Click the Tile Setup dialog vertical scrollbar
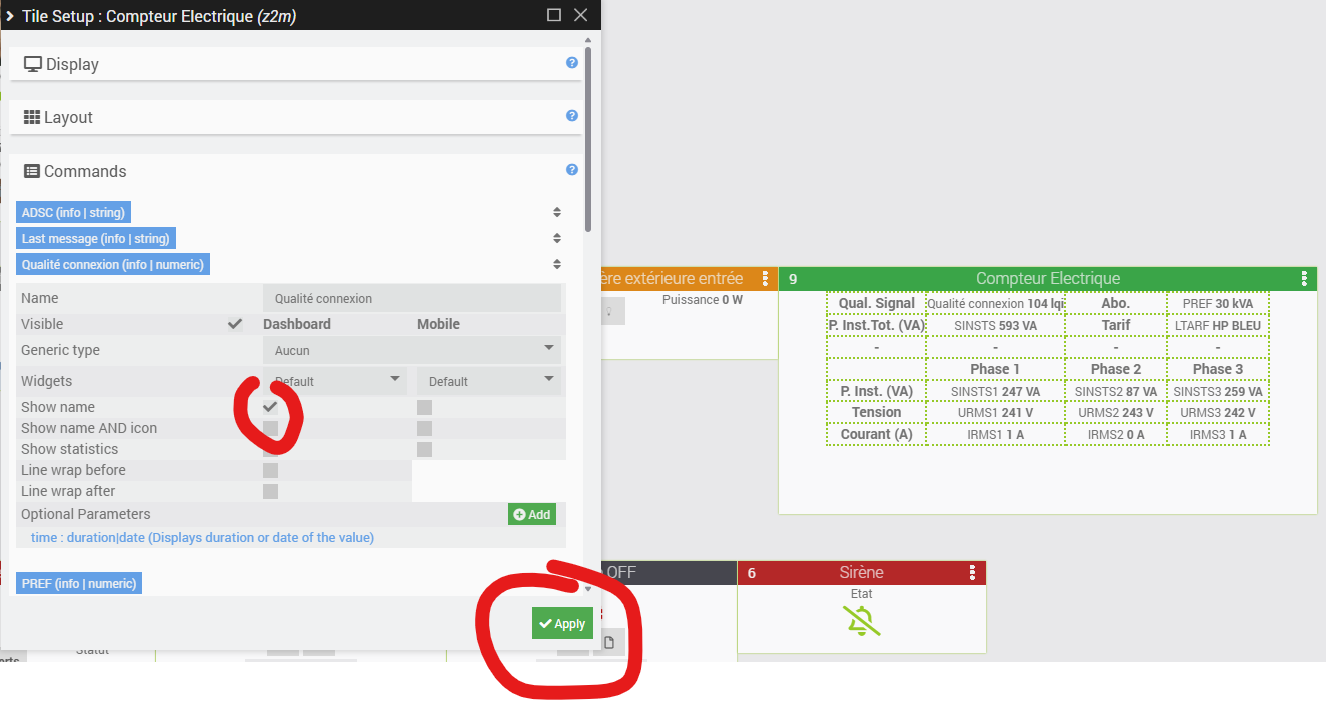The width and height of the screenshot is (1326, 701). [x=588, y=140]
